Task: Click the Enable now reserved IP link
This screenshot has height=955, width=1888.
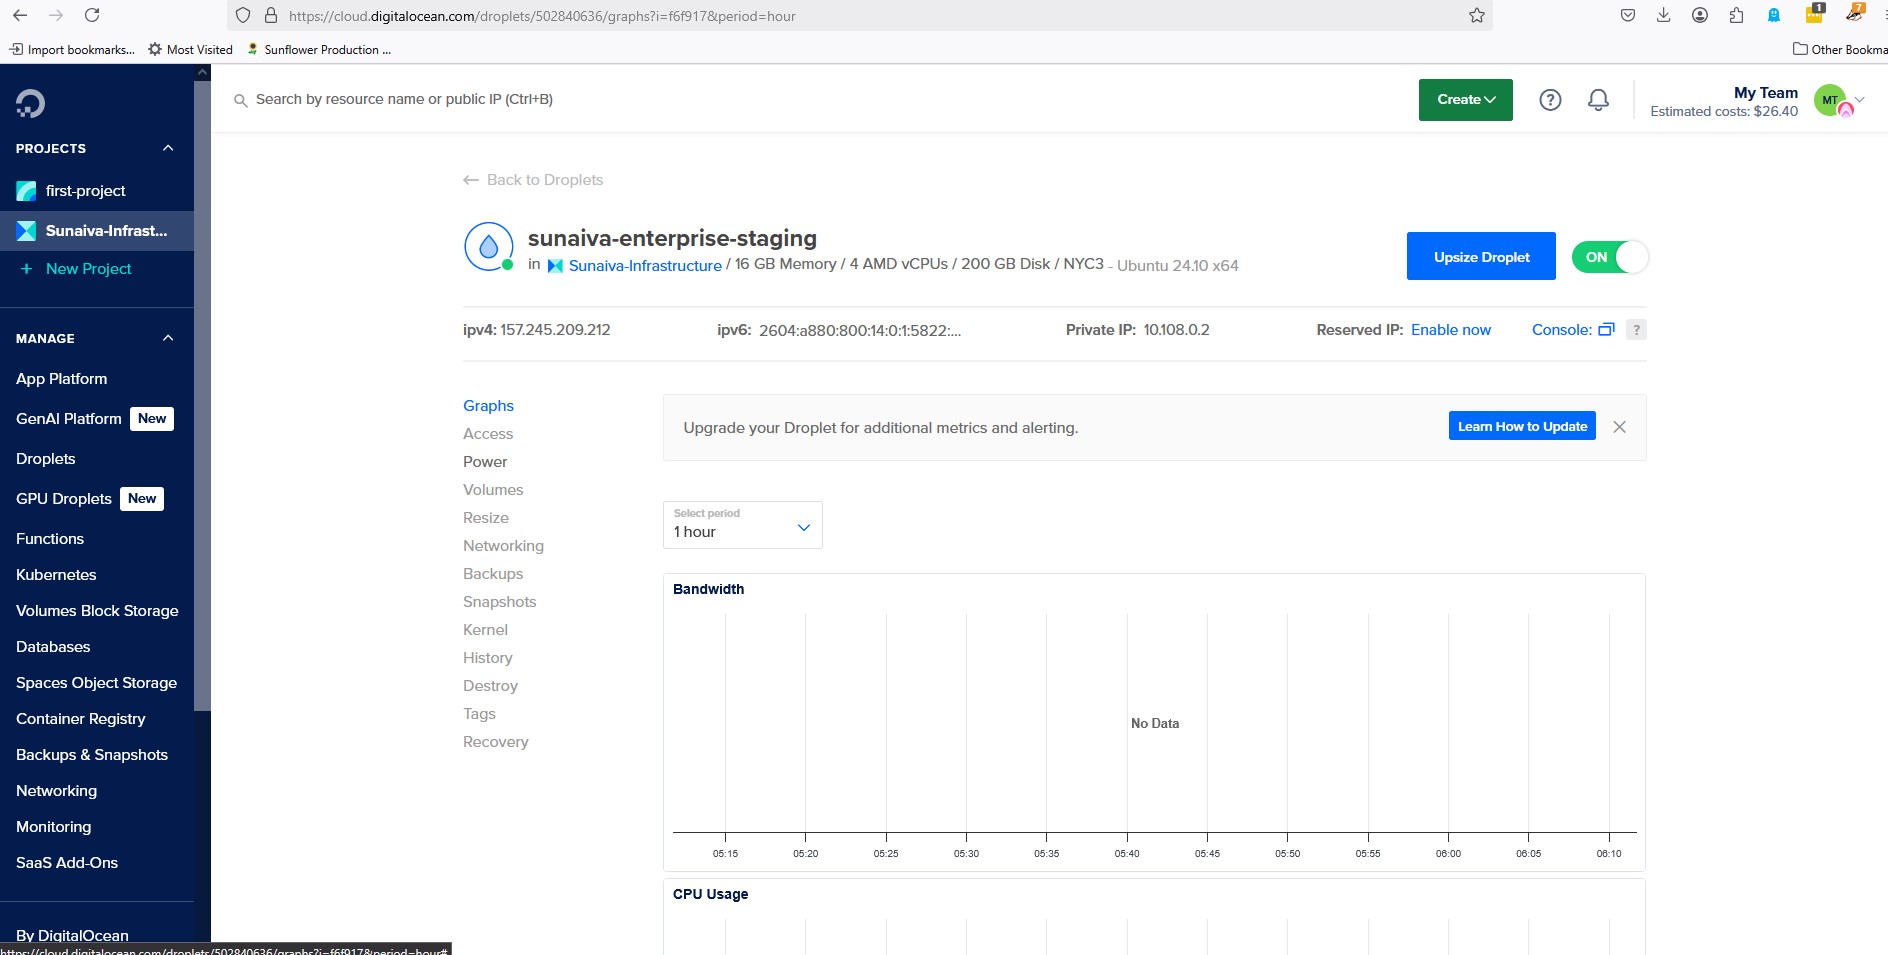Action: click(x=1450, y=330)
